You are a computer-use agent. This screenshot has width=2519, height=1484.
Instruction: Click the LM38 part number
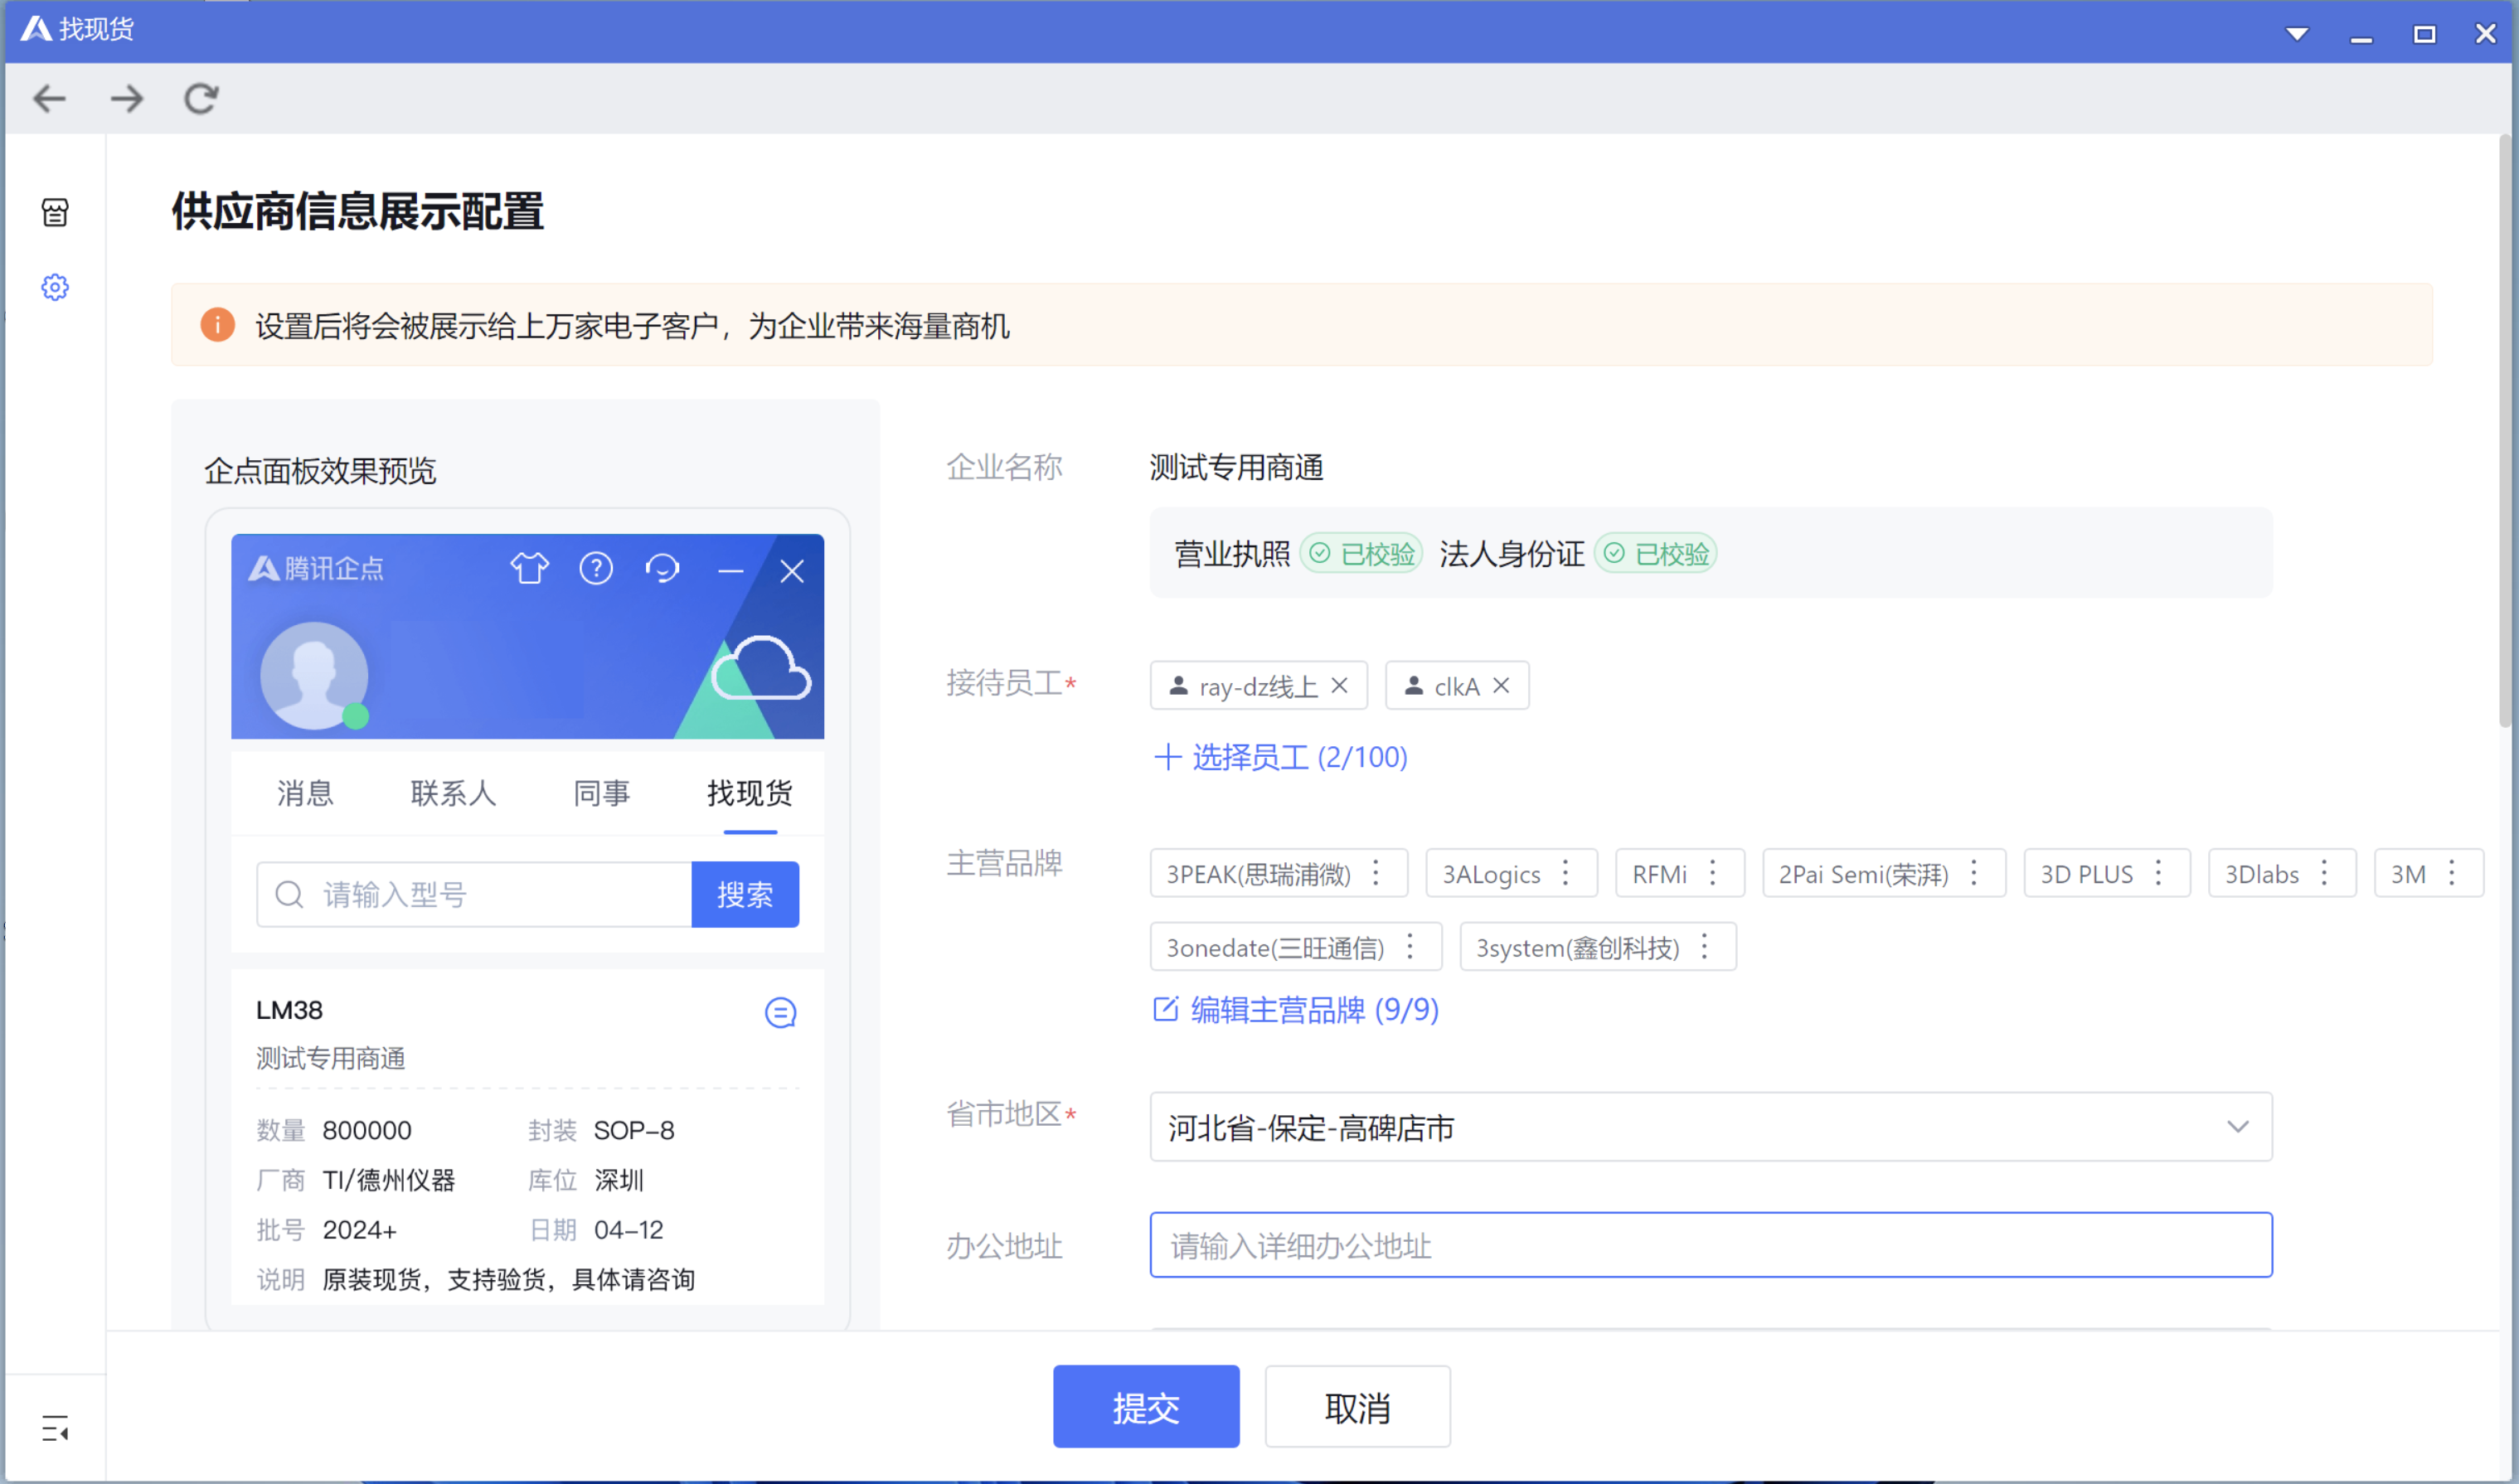pos(289,1010)
